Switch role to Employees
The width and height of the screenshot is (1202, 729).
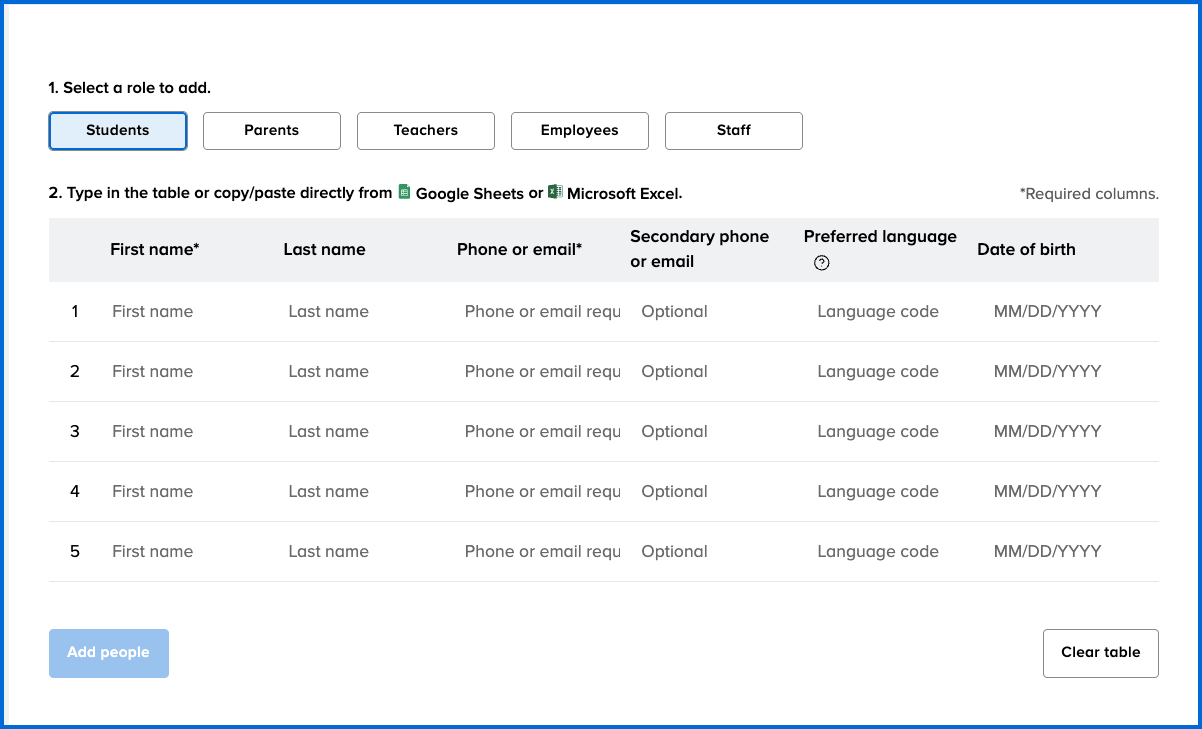pyautogui.click(x=580, y=130)
